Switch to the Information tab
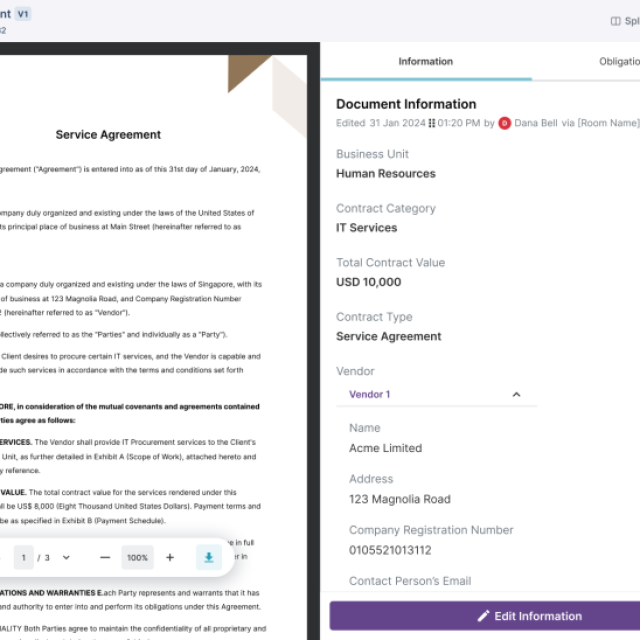640x640 pixels. (x=425, y=61)
